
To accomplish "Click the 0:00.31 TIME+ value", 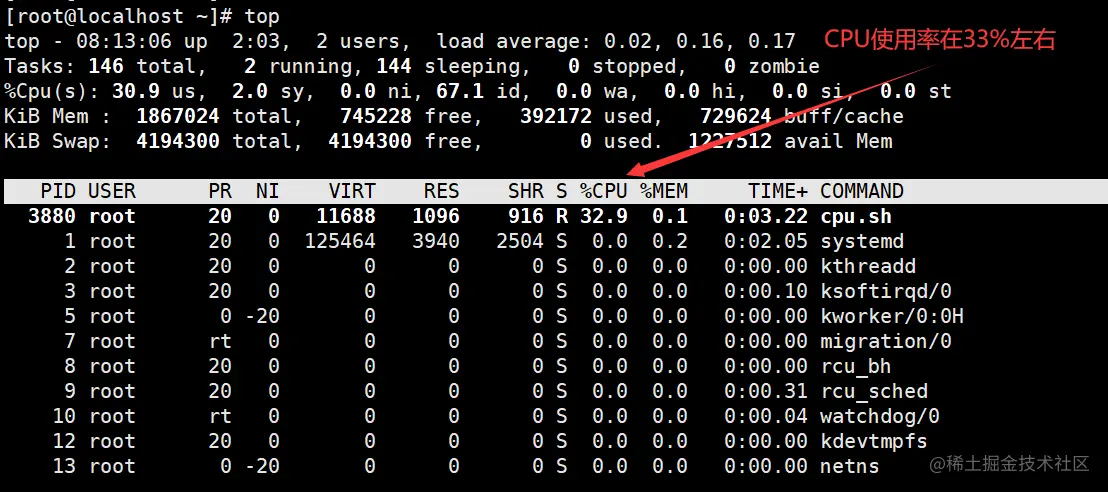I will coord(765,391).
